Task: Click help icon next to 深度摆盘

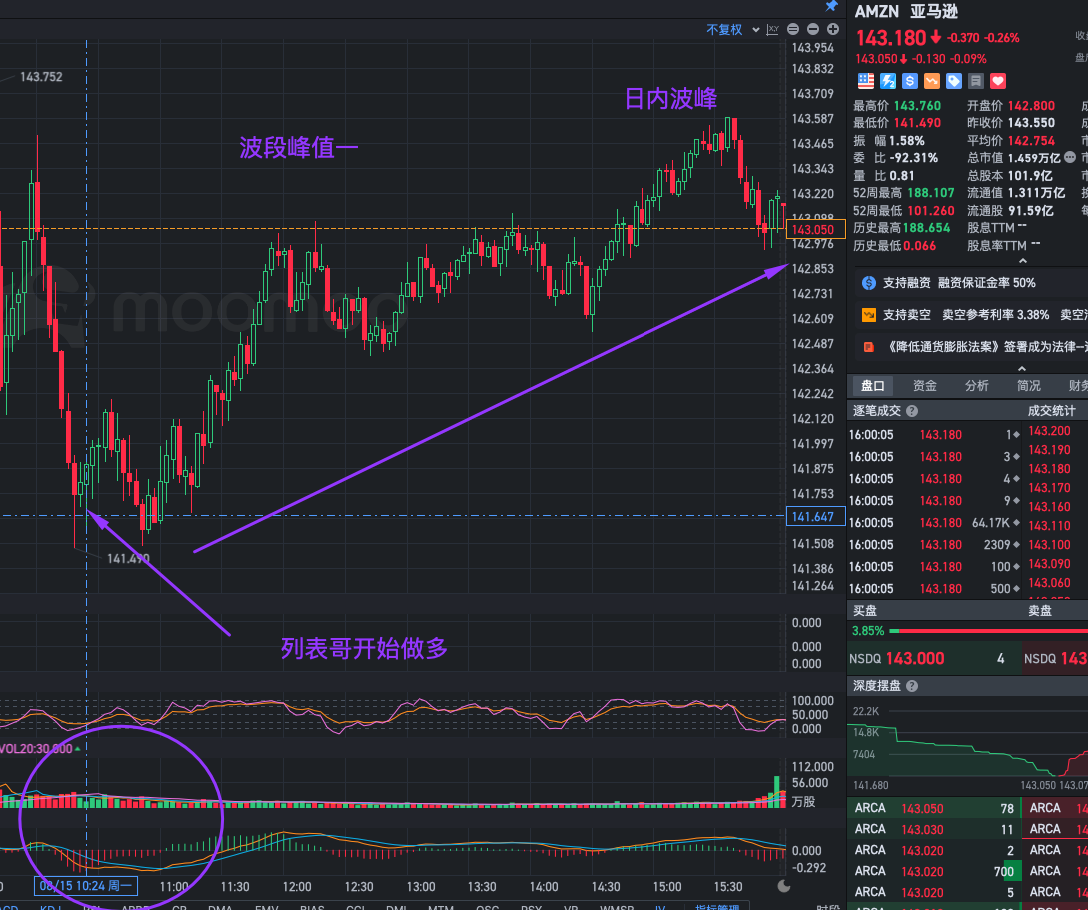Action: 912,686
